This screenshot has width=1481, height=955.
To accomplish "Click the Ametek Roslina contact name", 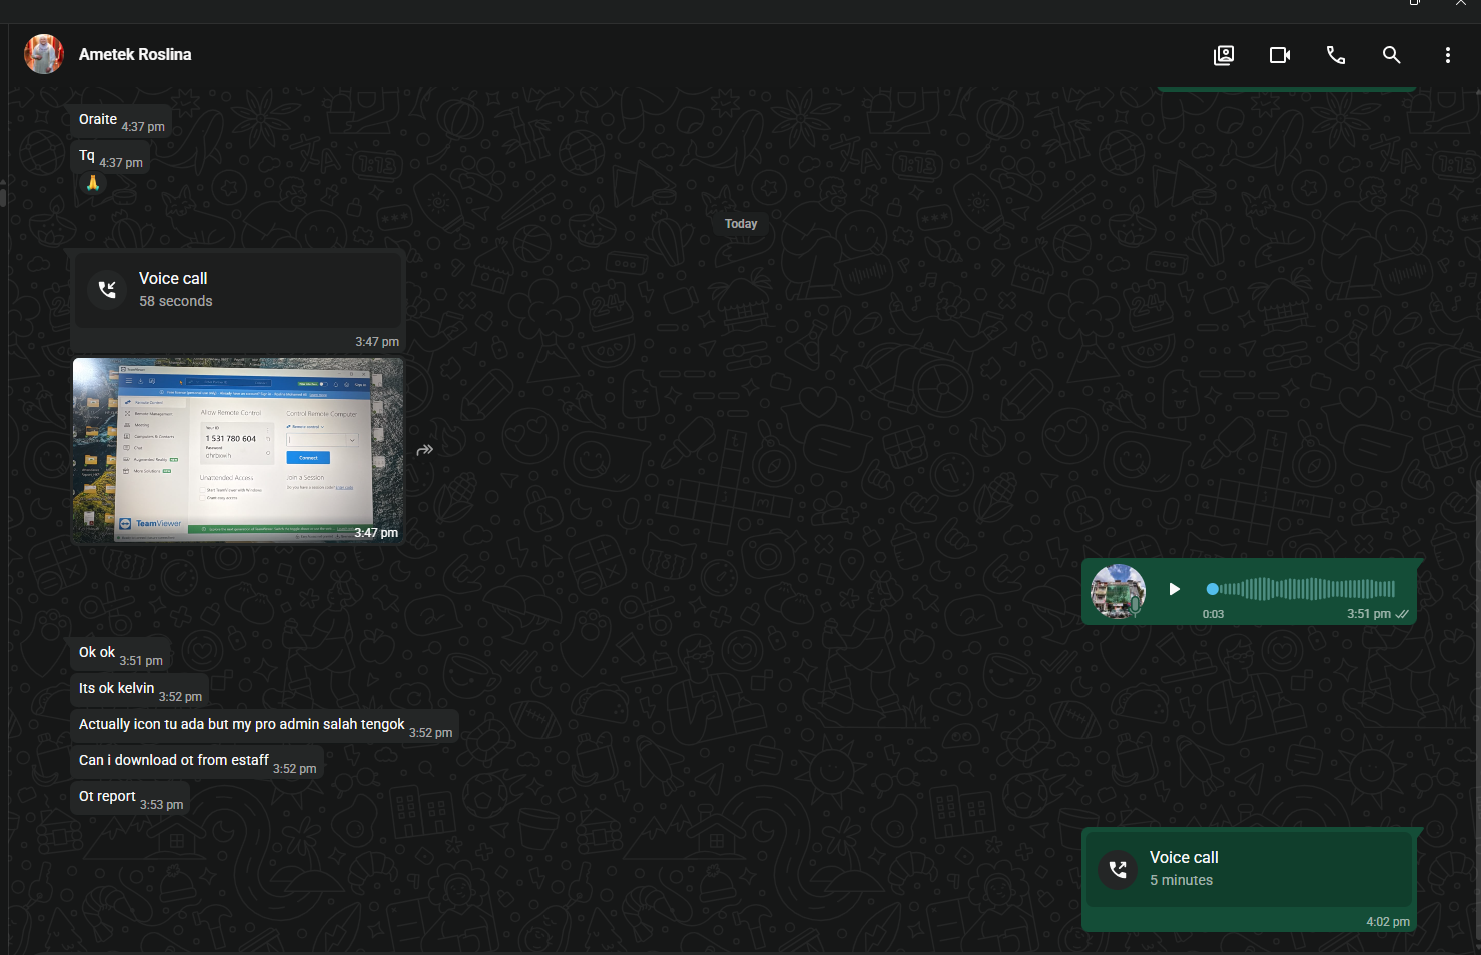I will 135,54.
